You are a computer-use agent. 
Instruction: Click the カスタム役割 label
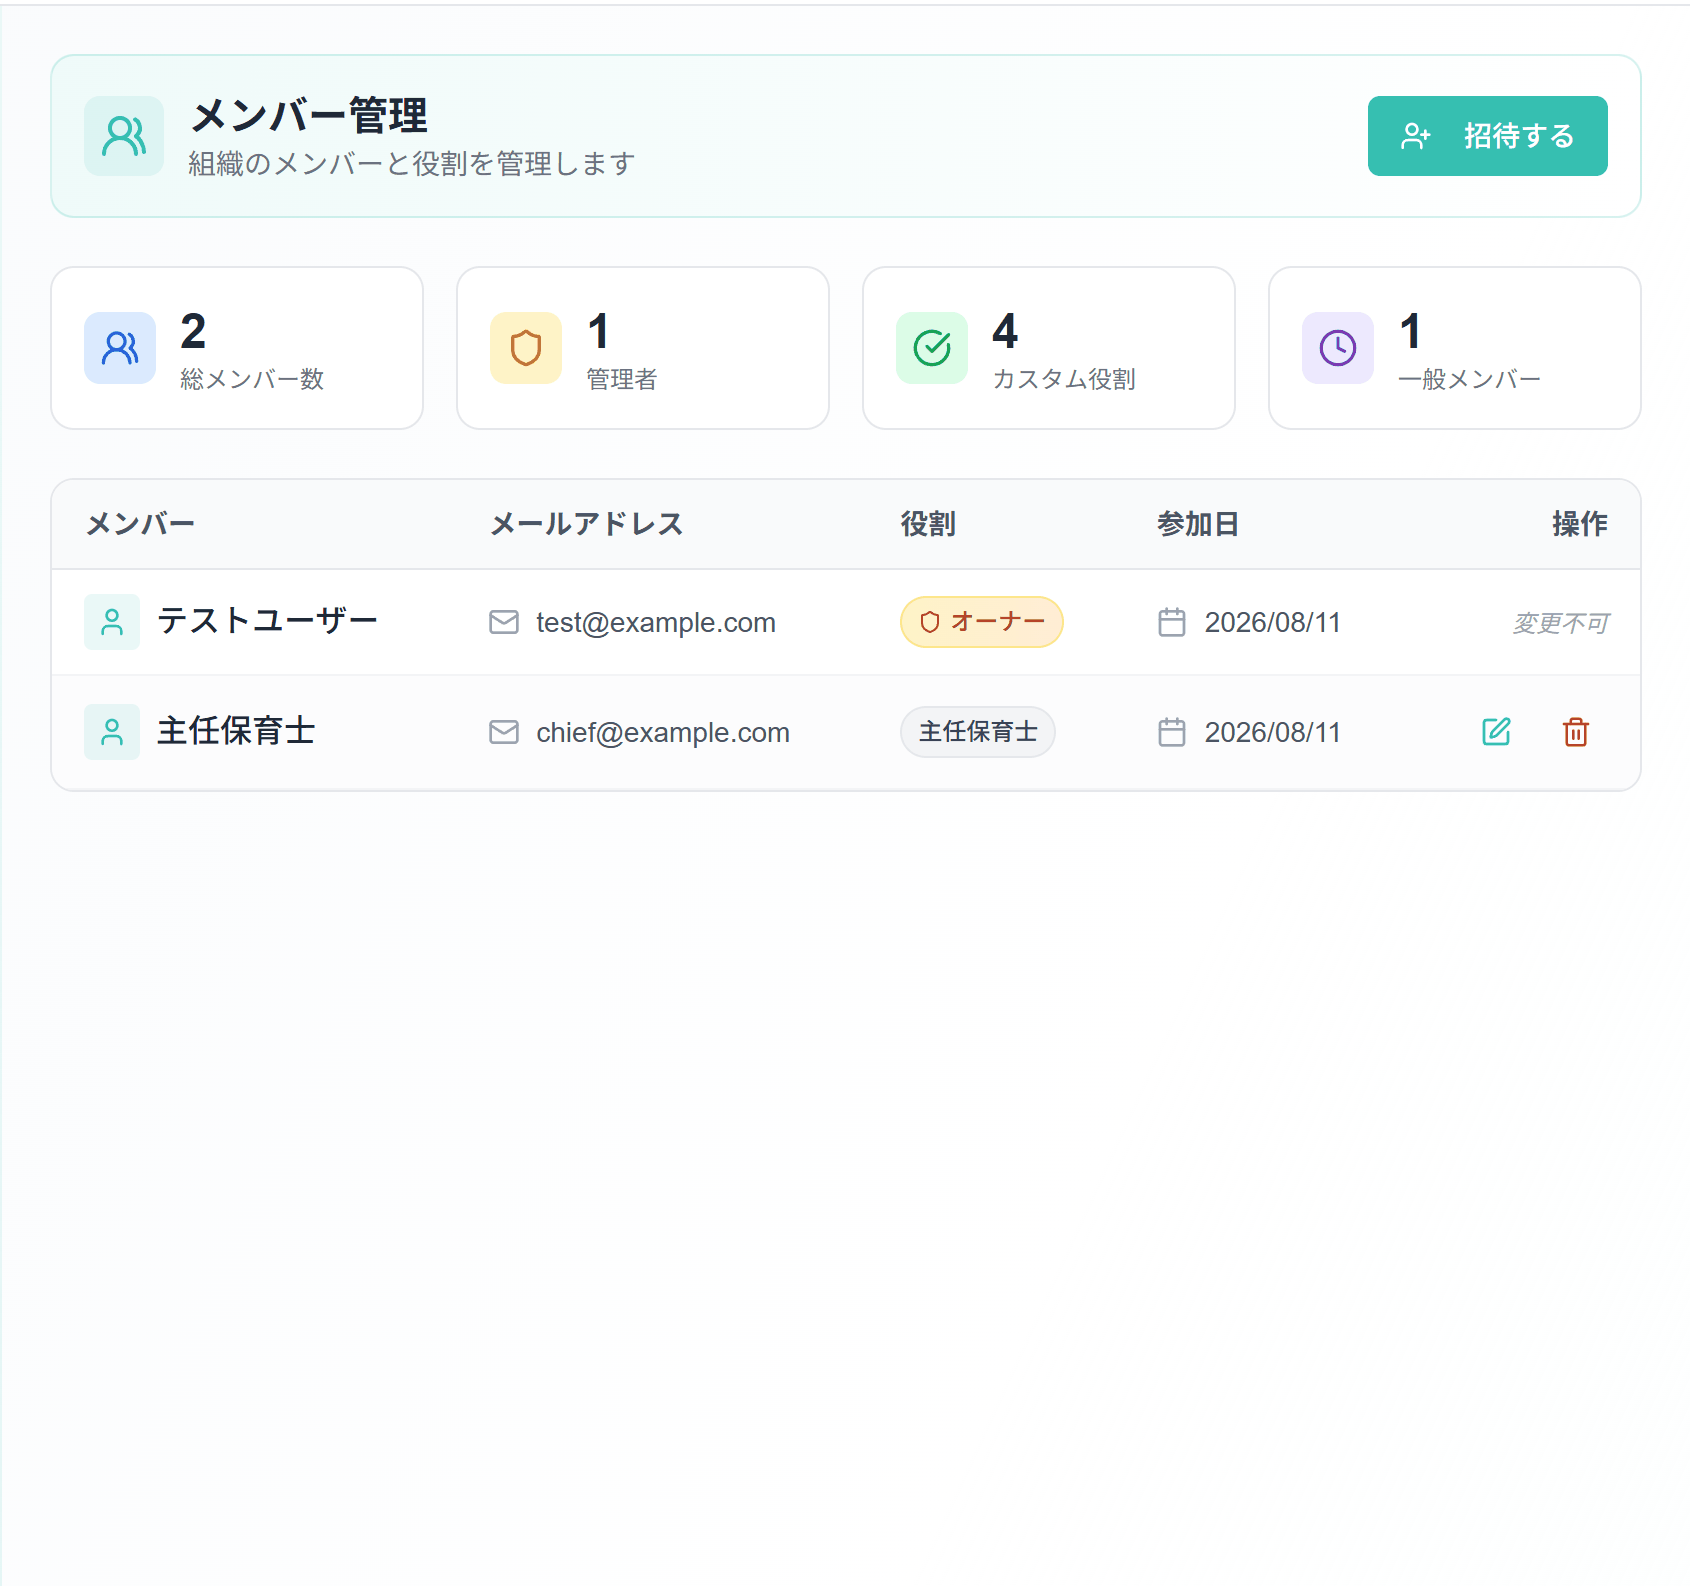click(1064, 379)
